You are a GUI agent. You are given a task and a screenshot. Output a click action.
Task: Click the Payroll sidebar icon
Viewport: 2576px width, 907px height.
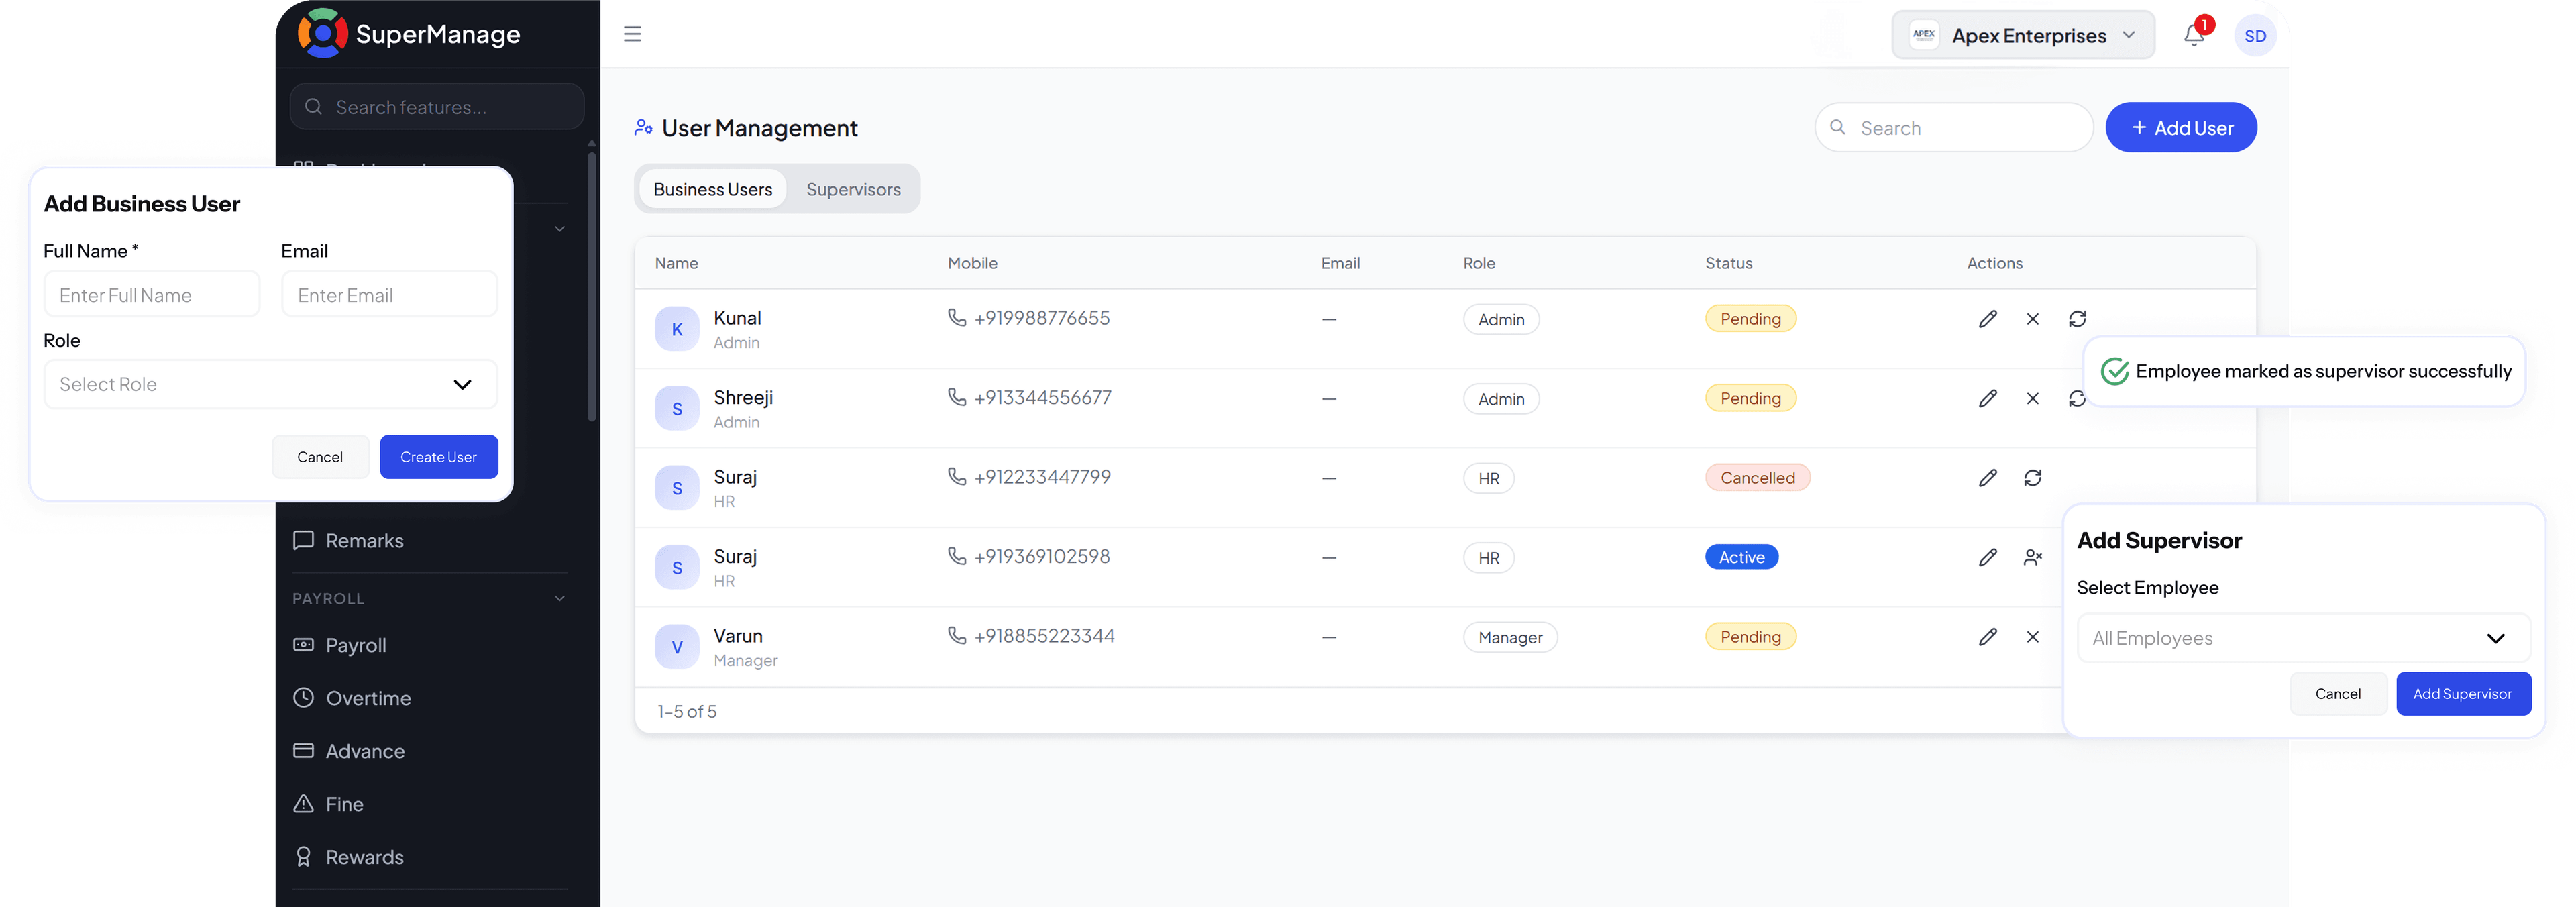[x=303, y=645]
